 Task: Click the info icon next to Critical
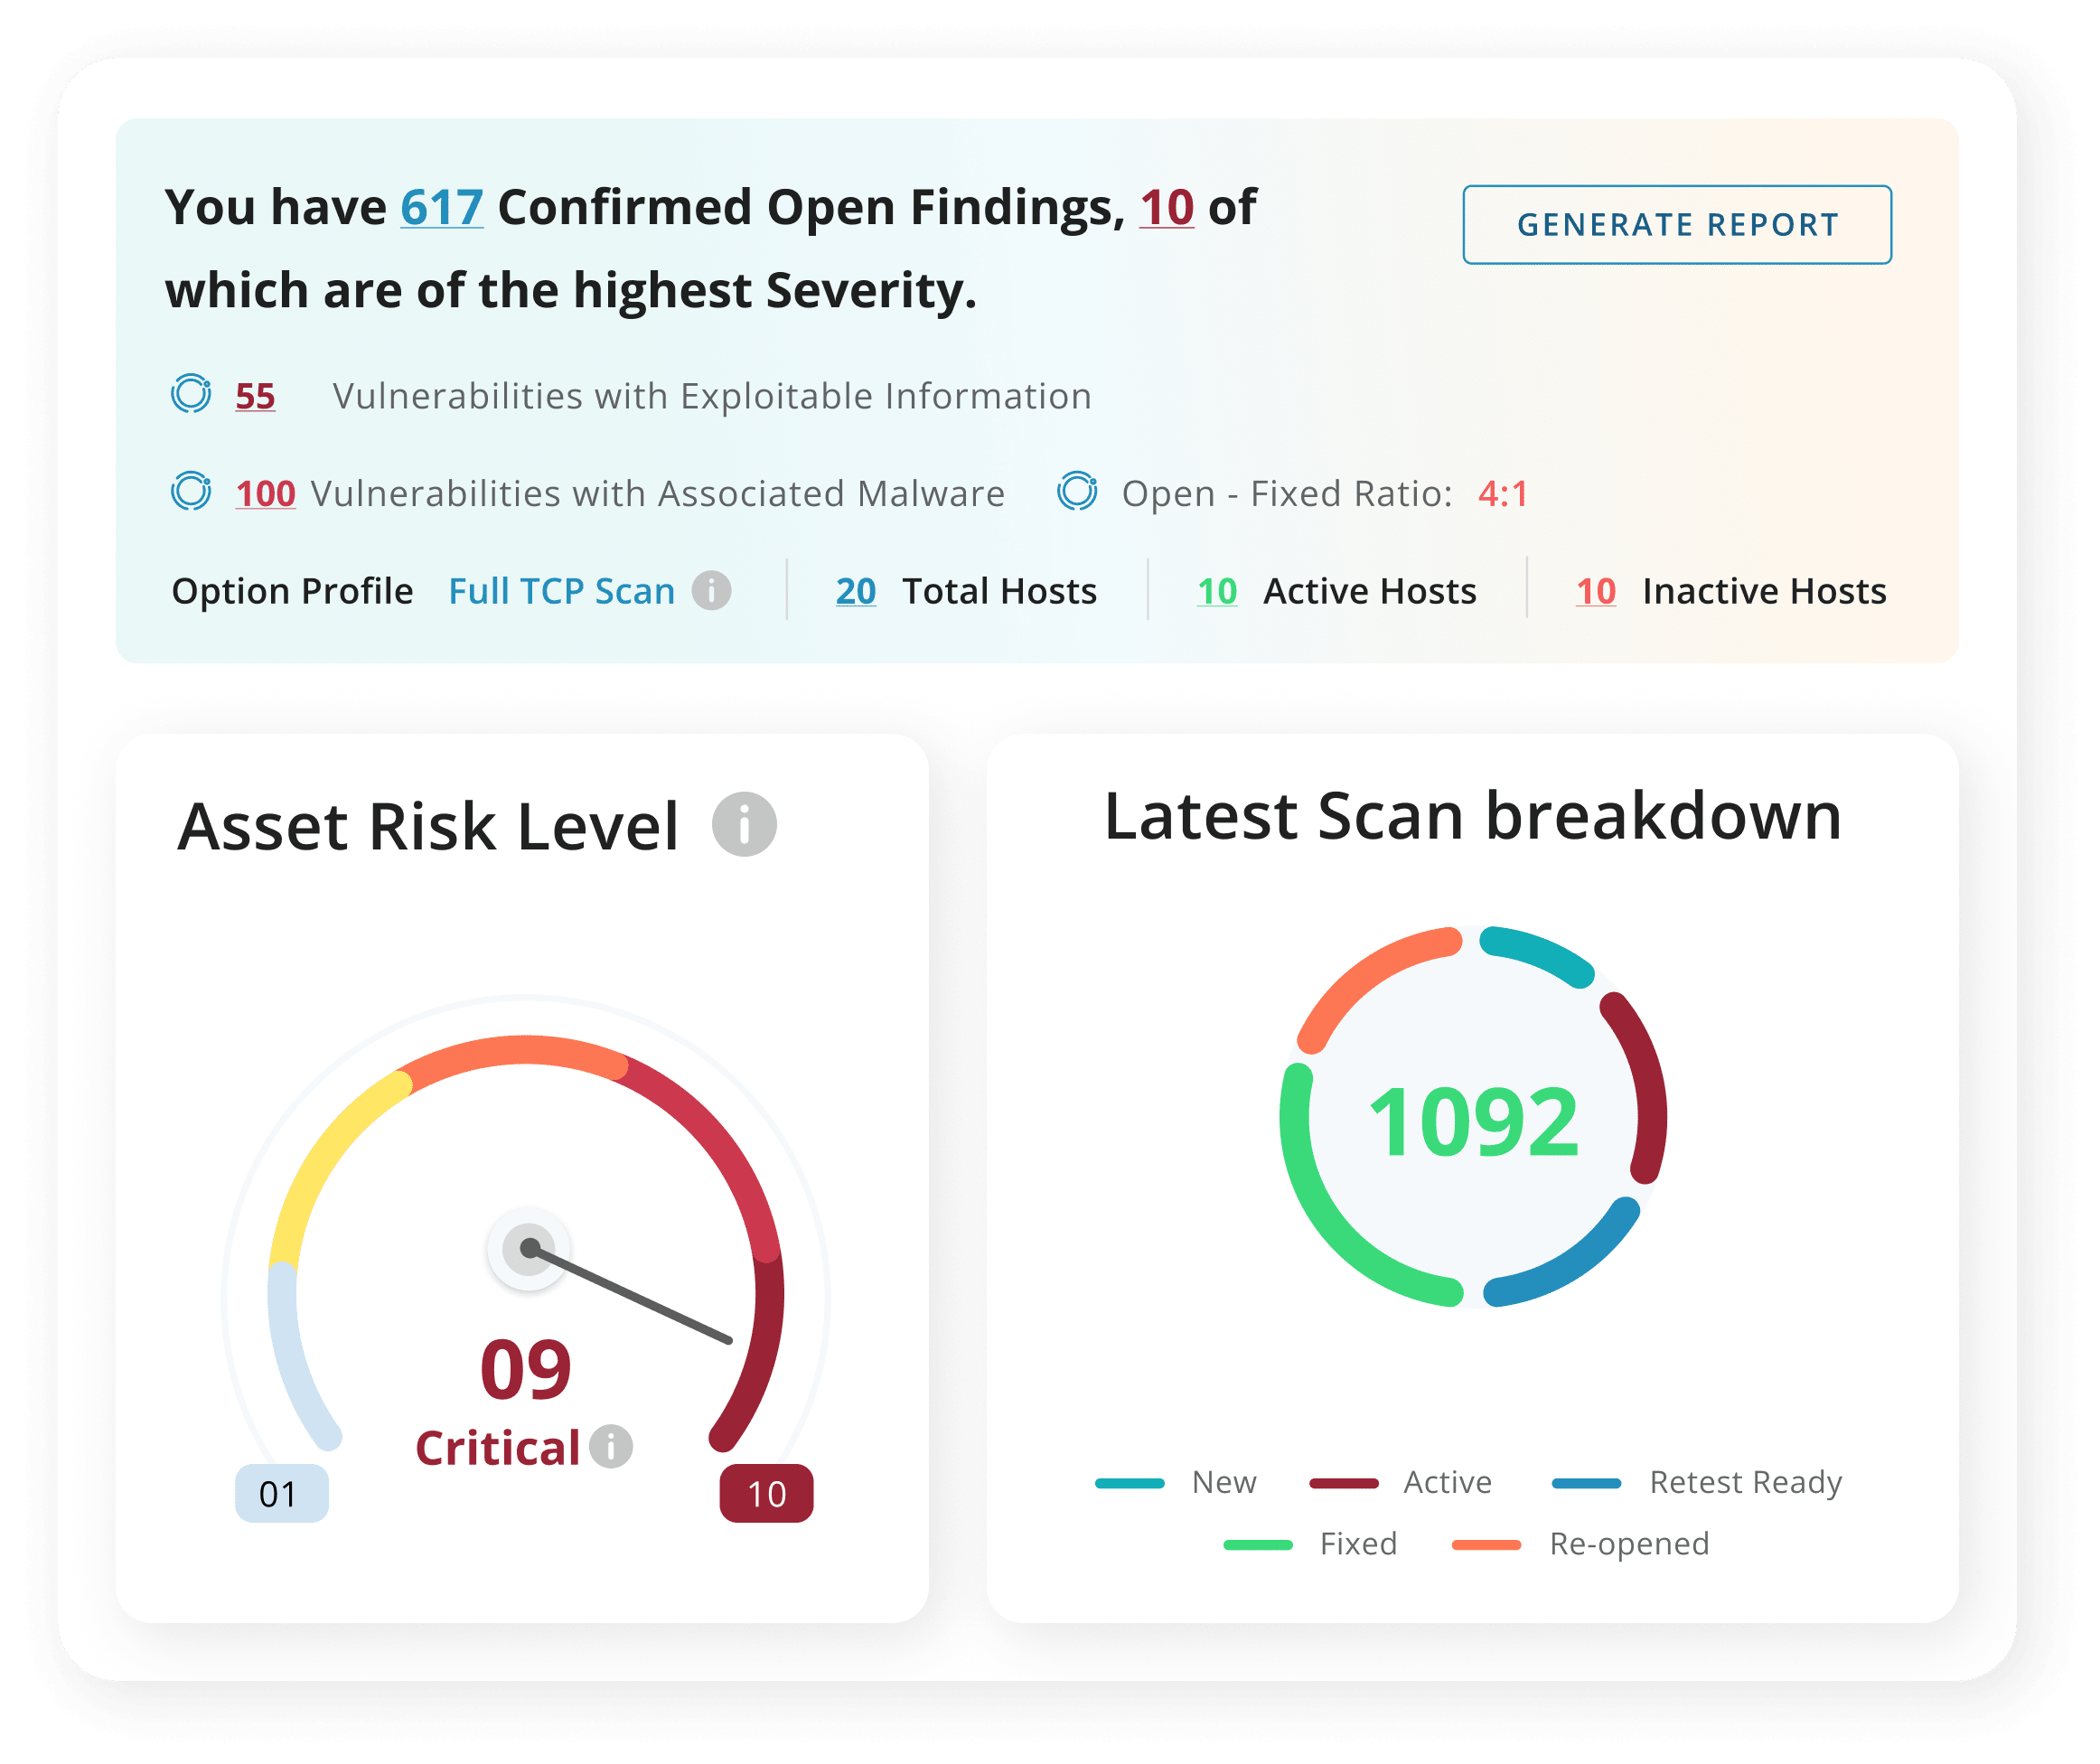(x=611, y=1447)
